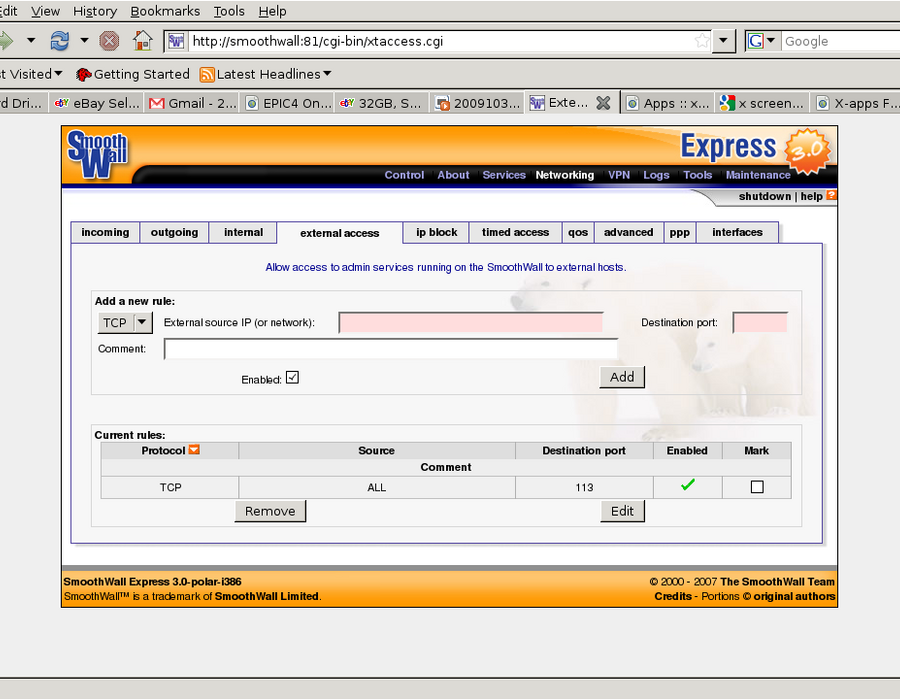Click the Remove button
This screenshot has width=900, height=700.
point(270,511)
